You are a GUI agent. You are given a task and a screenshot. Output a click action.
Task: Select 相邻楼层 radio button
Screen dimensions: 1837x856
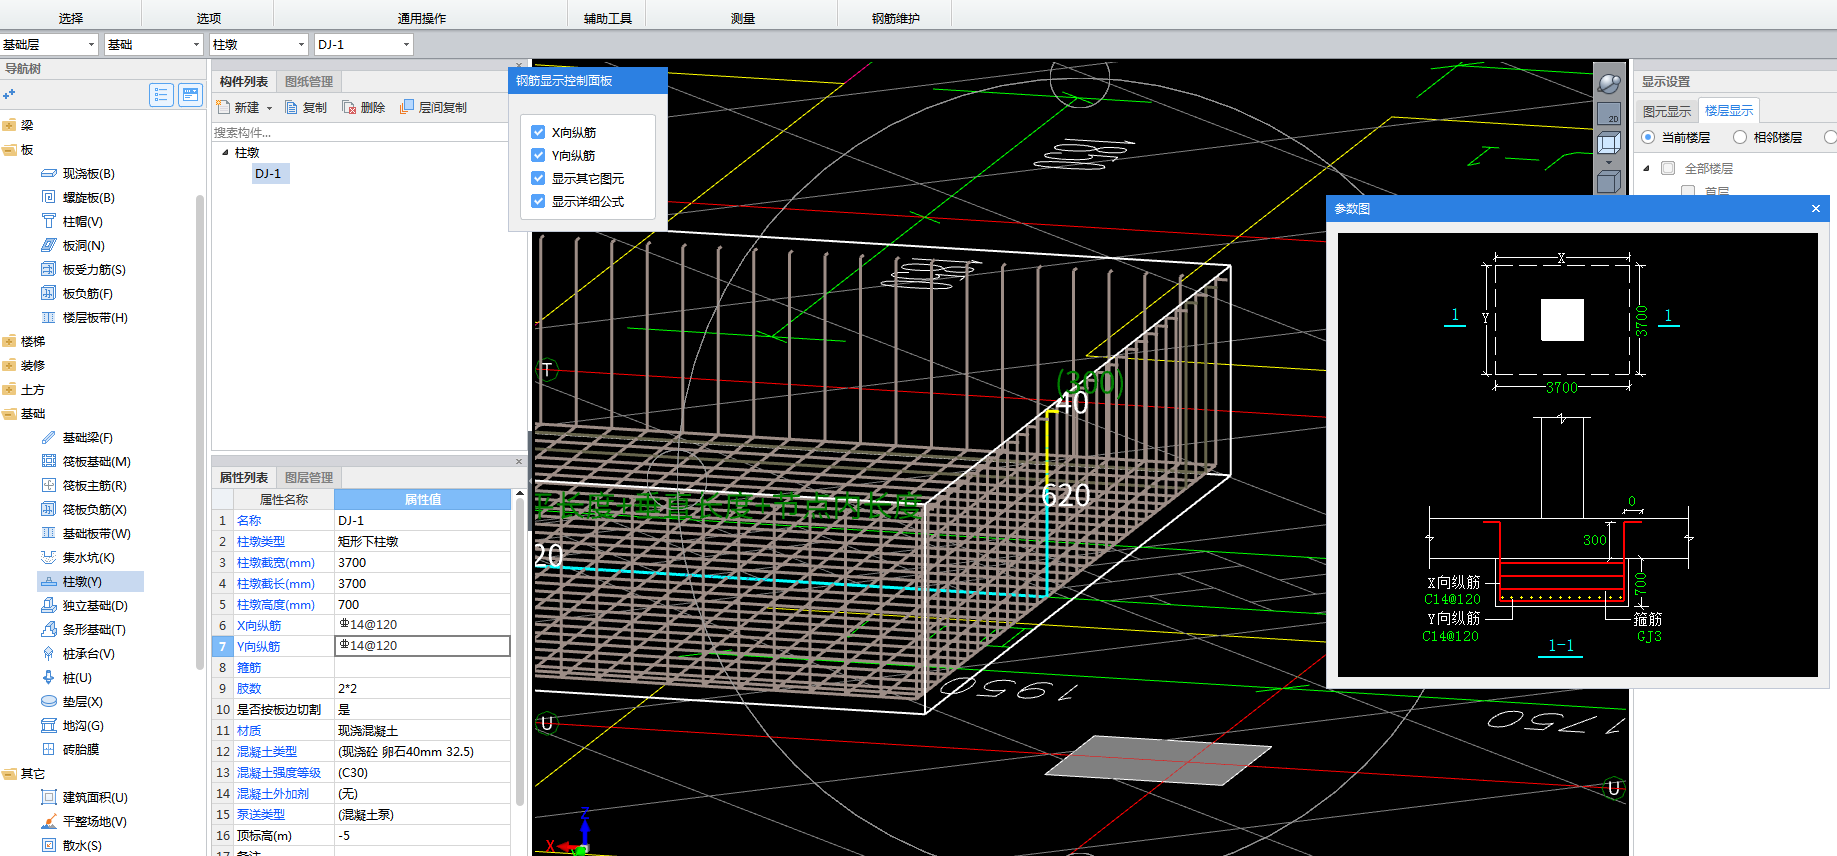[1740, 137]
